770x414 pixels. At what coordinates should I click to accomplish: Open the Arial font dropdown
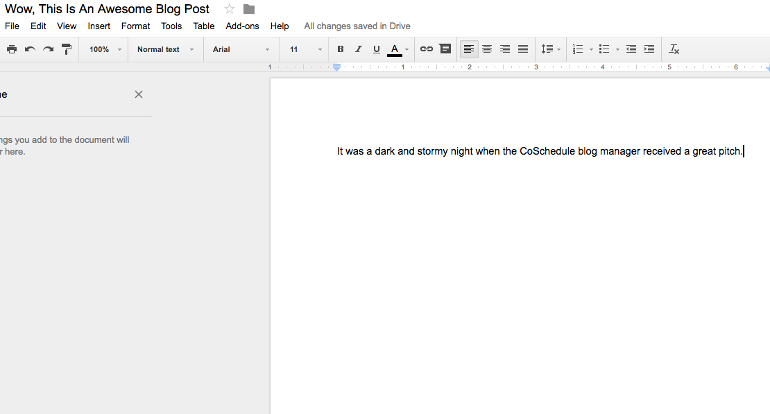[241, 50]
